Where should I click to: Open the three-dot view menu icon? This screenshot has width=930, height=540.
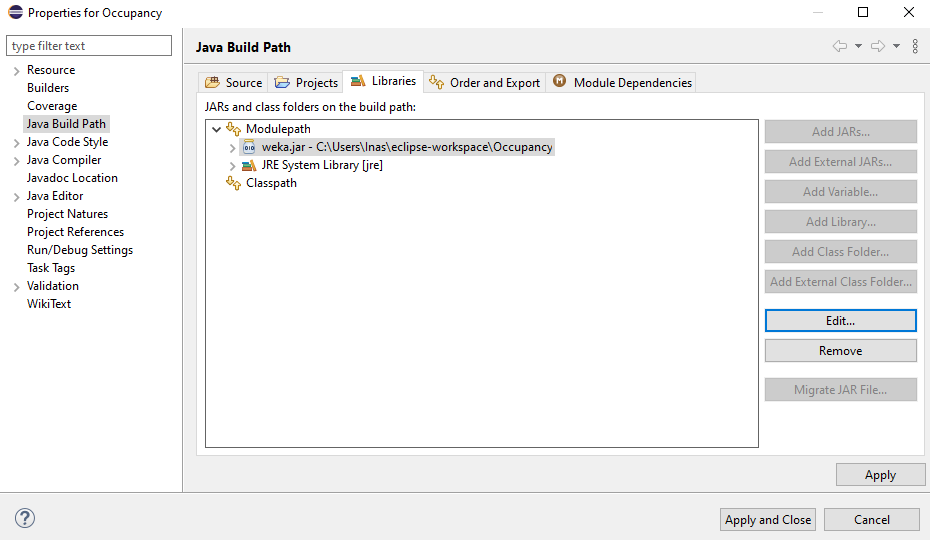coord(915,46)
